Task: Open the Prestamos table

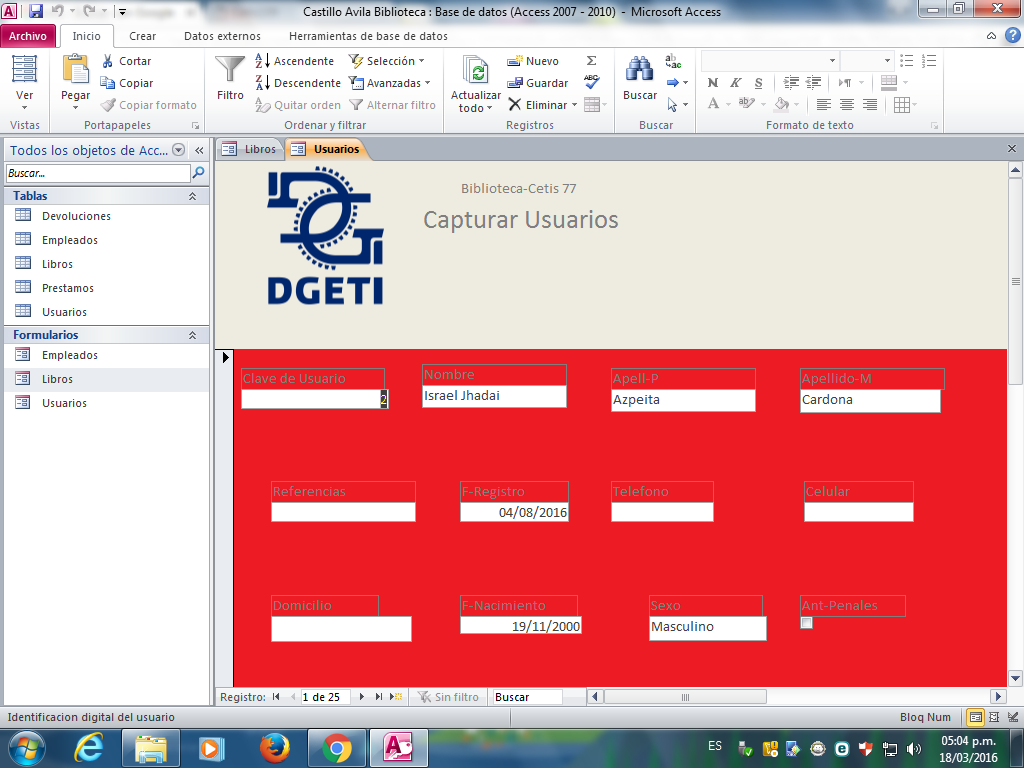Action: coord(68,288)
